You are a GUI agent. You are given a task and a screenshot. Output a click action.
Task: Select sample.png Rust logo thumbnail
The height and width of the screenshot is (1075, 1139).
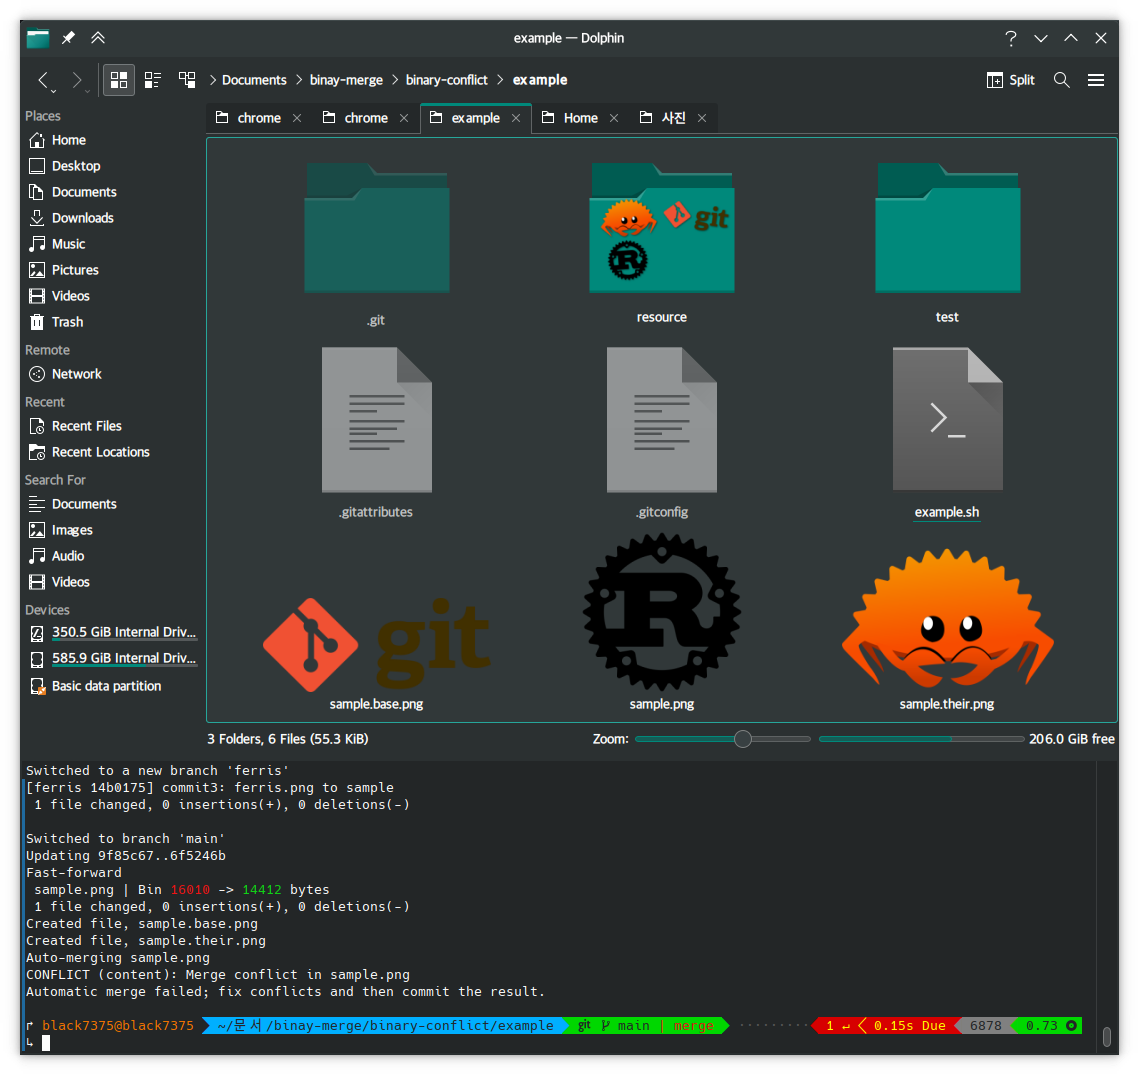pyautogui.click(x=662, y=612)
